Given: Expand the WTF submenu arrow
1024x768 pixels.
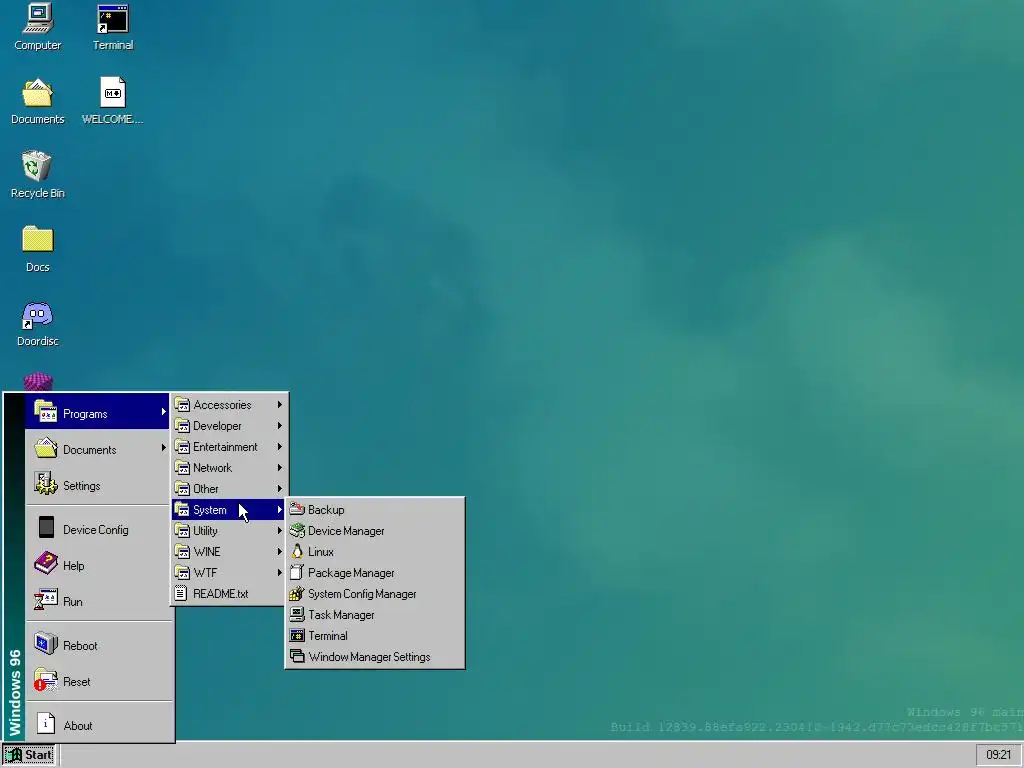Looking at the screenshot, I should tap(280, 573).
